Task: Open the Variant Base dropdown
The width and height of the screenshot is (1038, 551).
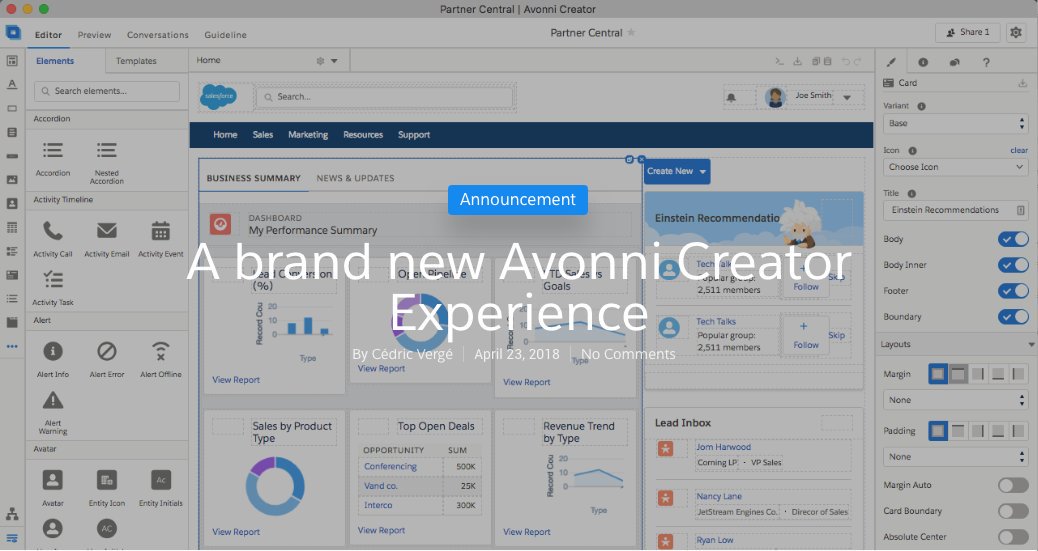Action: tap(955, 124)
